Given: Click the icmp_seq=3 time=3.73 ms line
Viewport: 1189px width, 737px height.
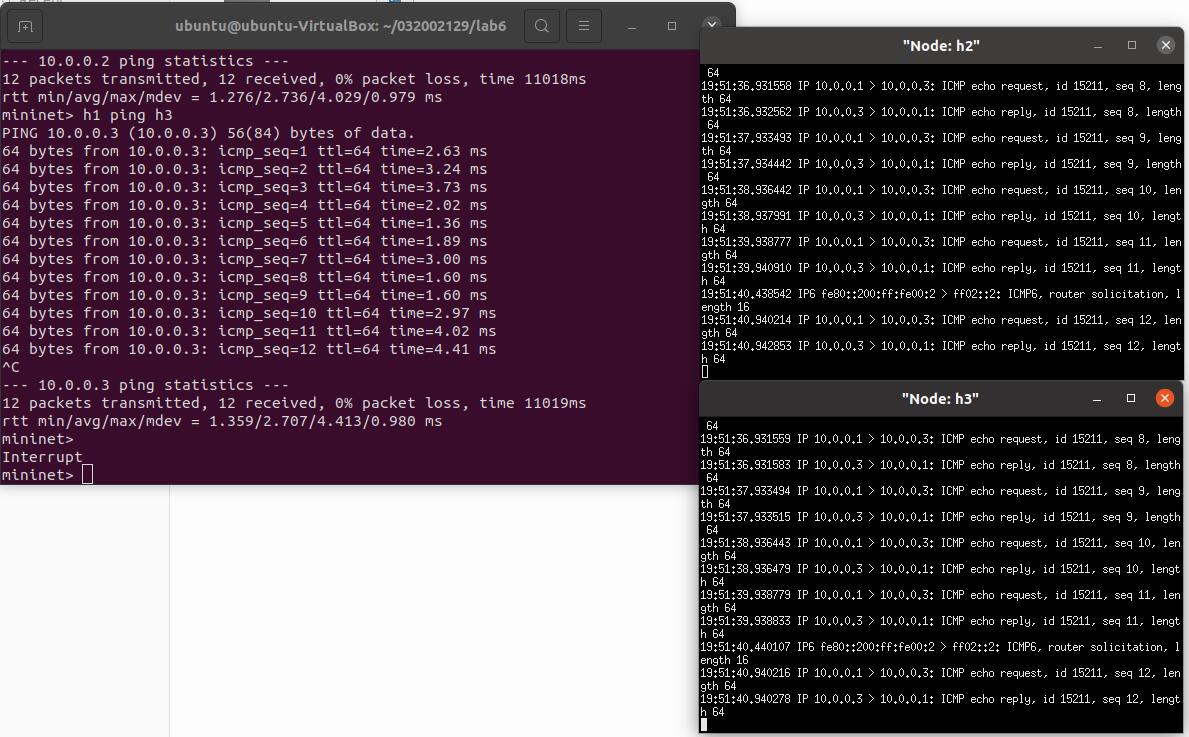Looking at the screenshot, I should pyautogui.click(x=244, y=187).
